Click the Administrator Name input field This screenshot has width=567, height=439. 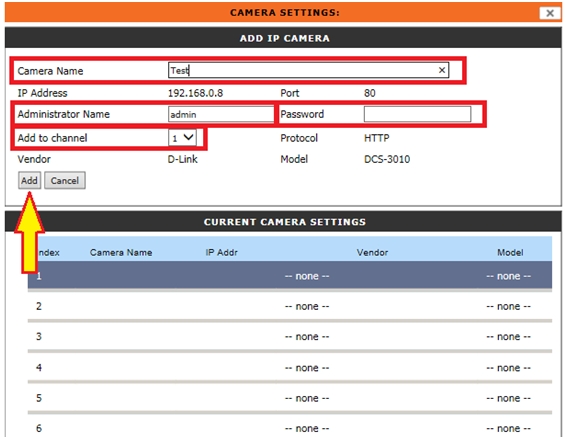point(221,114)
